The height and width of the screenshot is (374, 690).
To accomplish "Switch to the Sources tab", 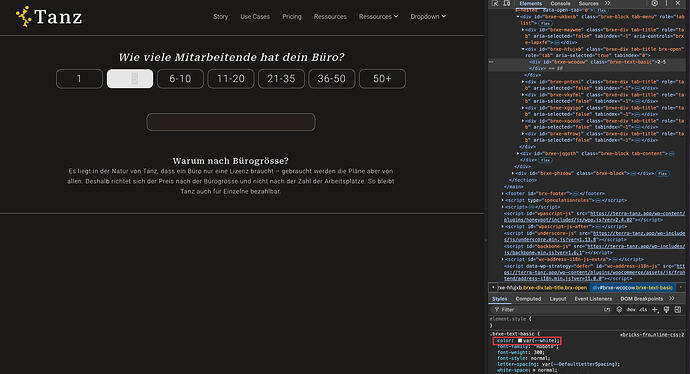I will 588,3.
